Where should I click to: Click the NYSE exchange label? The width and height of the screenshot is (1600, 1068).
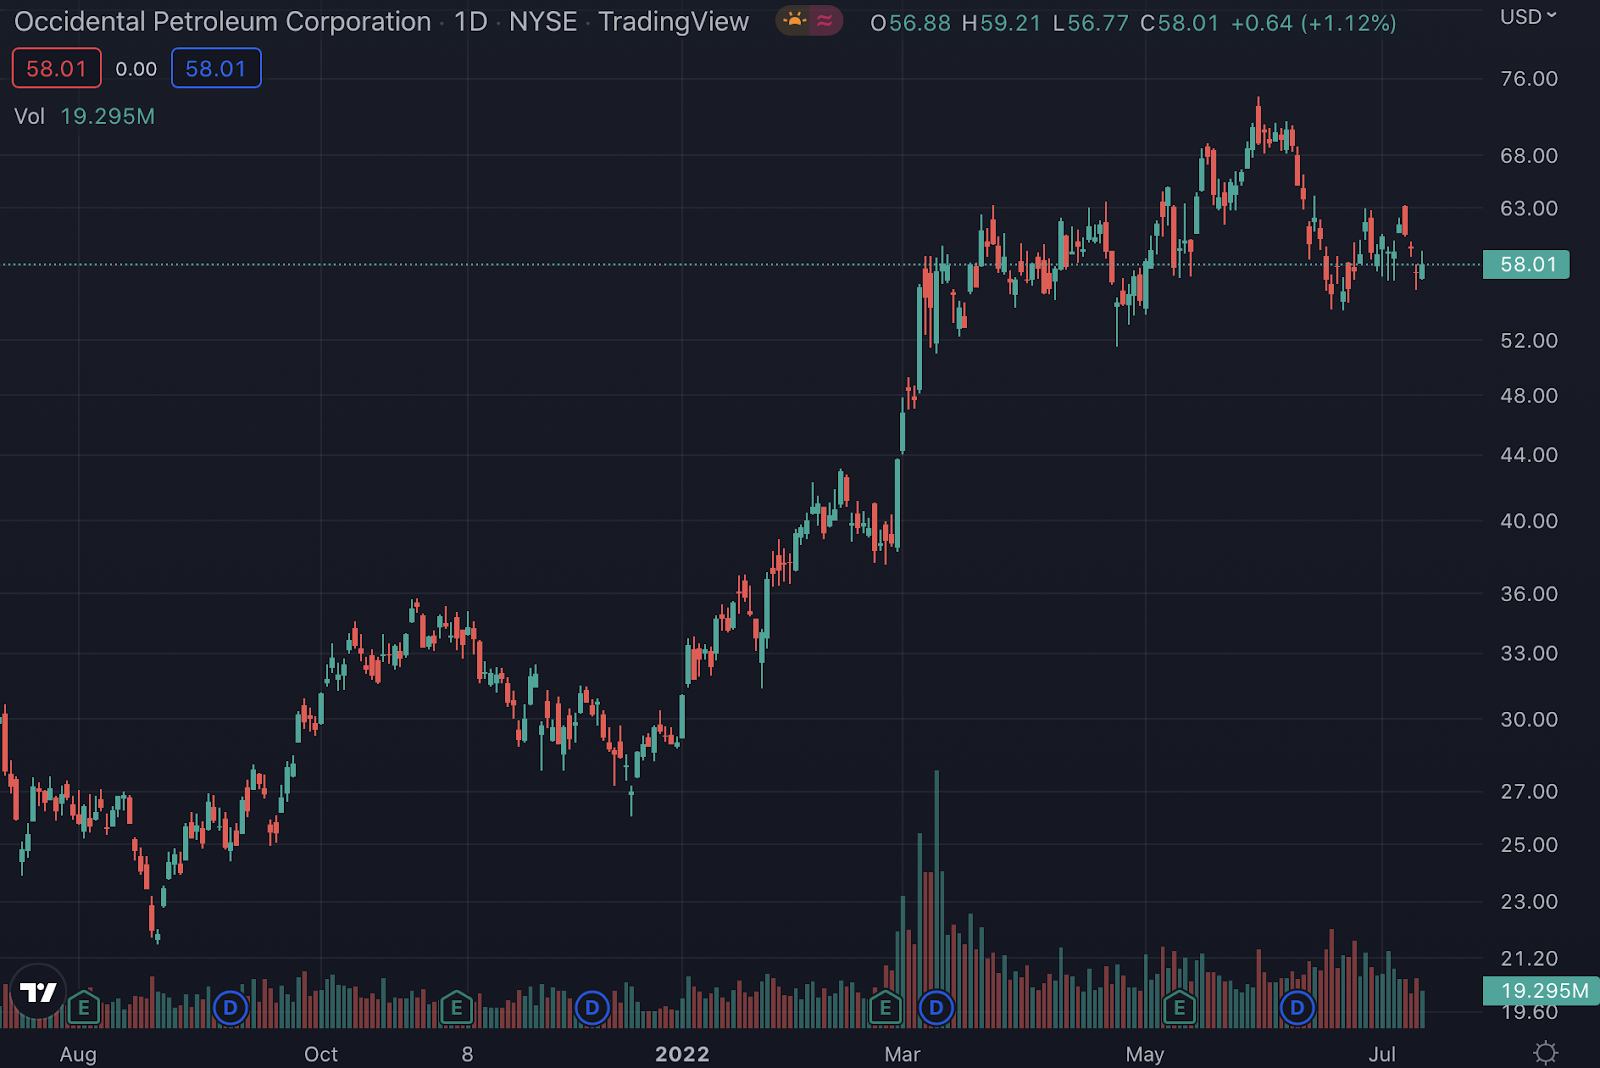[543, 21]
